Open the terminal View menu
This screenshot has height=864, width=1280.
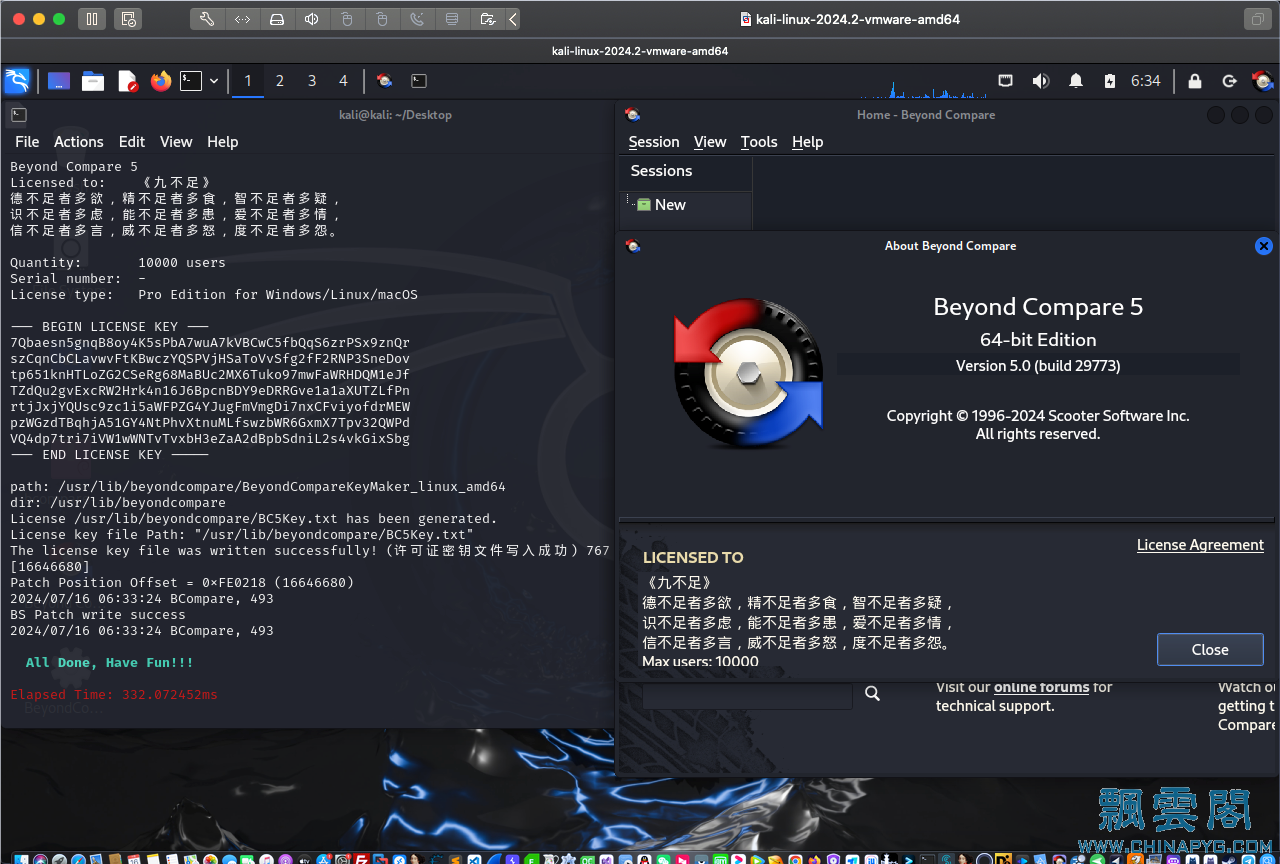tap(176, 142)
